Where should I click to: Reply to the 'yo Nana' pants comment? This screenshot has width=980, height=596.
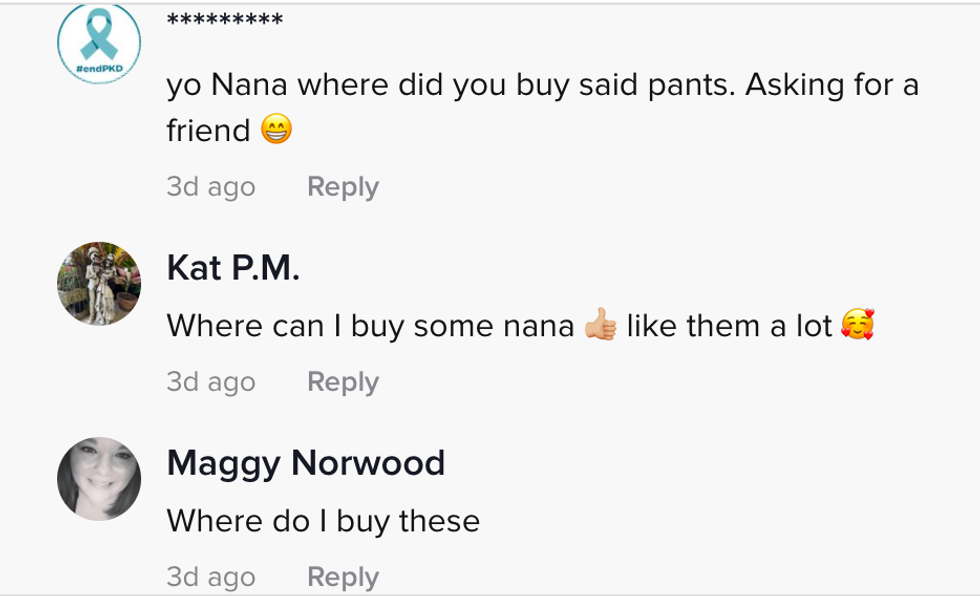coord(342,187)
